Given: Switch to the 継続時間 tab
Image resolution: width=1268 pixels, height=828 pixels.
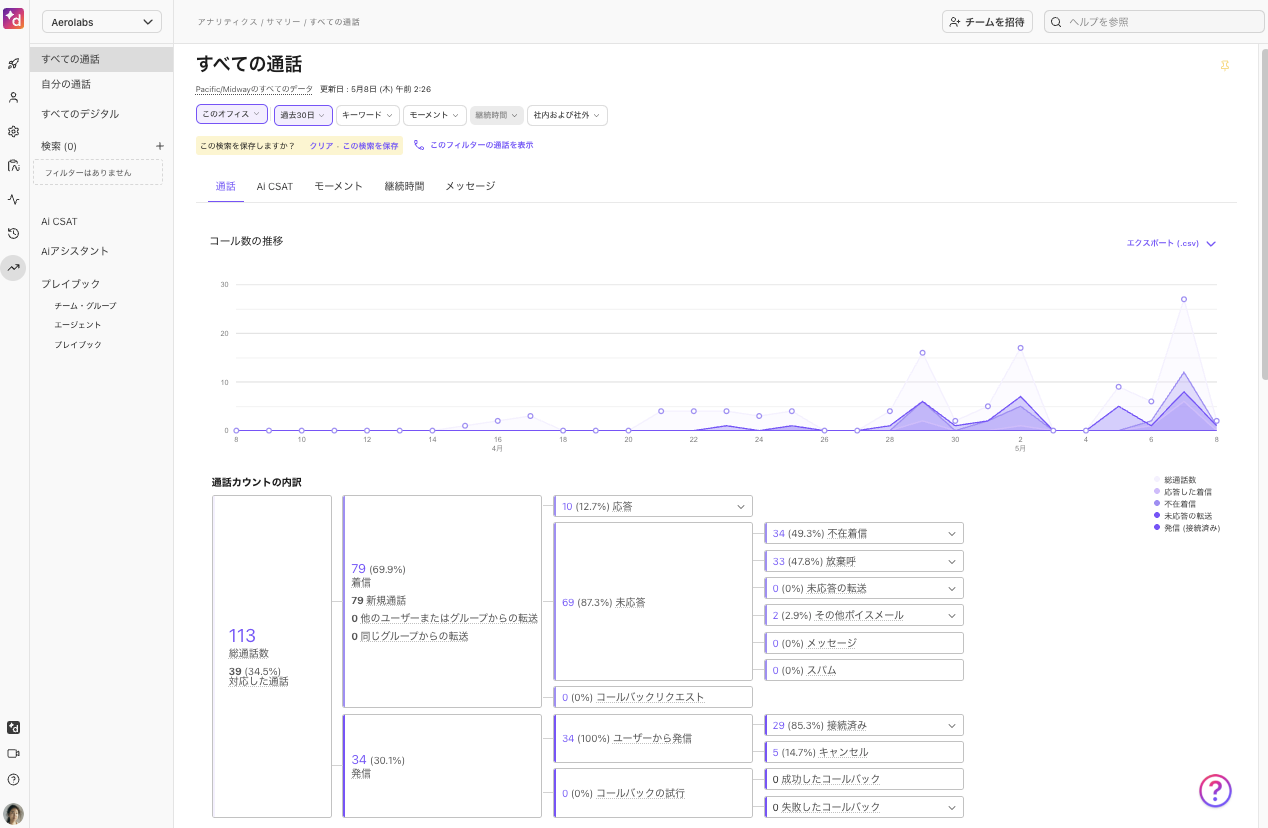Looking at the screenshot, I should click(404, 186).
